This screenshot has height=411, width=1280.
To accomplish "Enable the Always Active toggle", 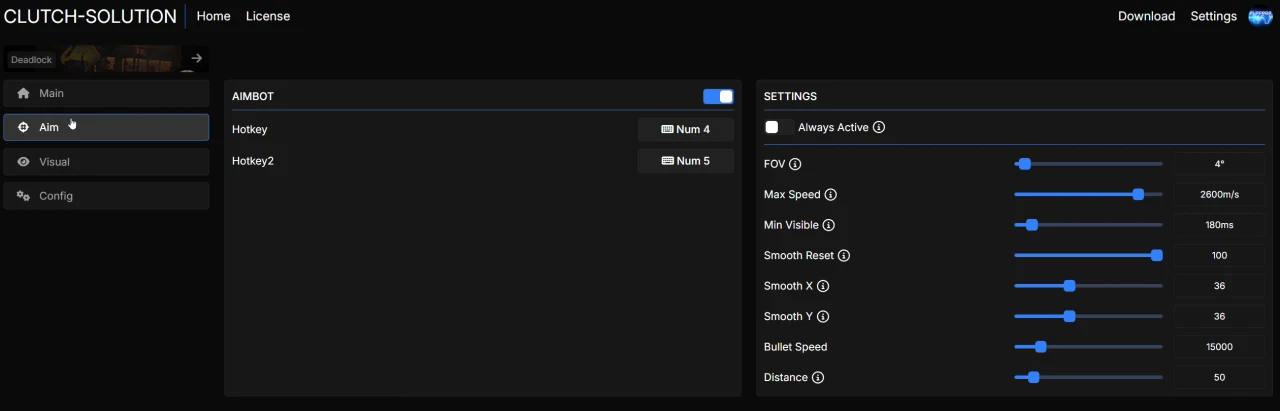I will click(779, 127).
